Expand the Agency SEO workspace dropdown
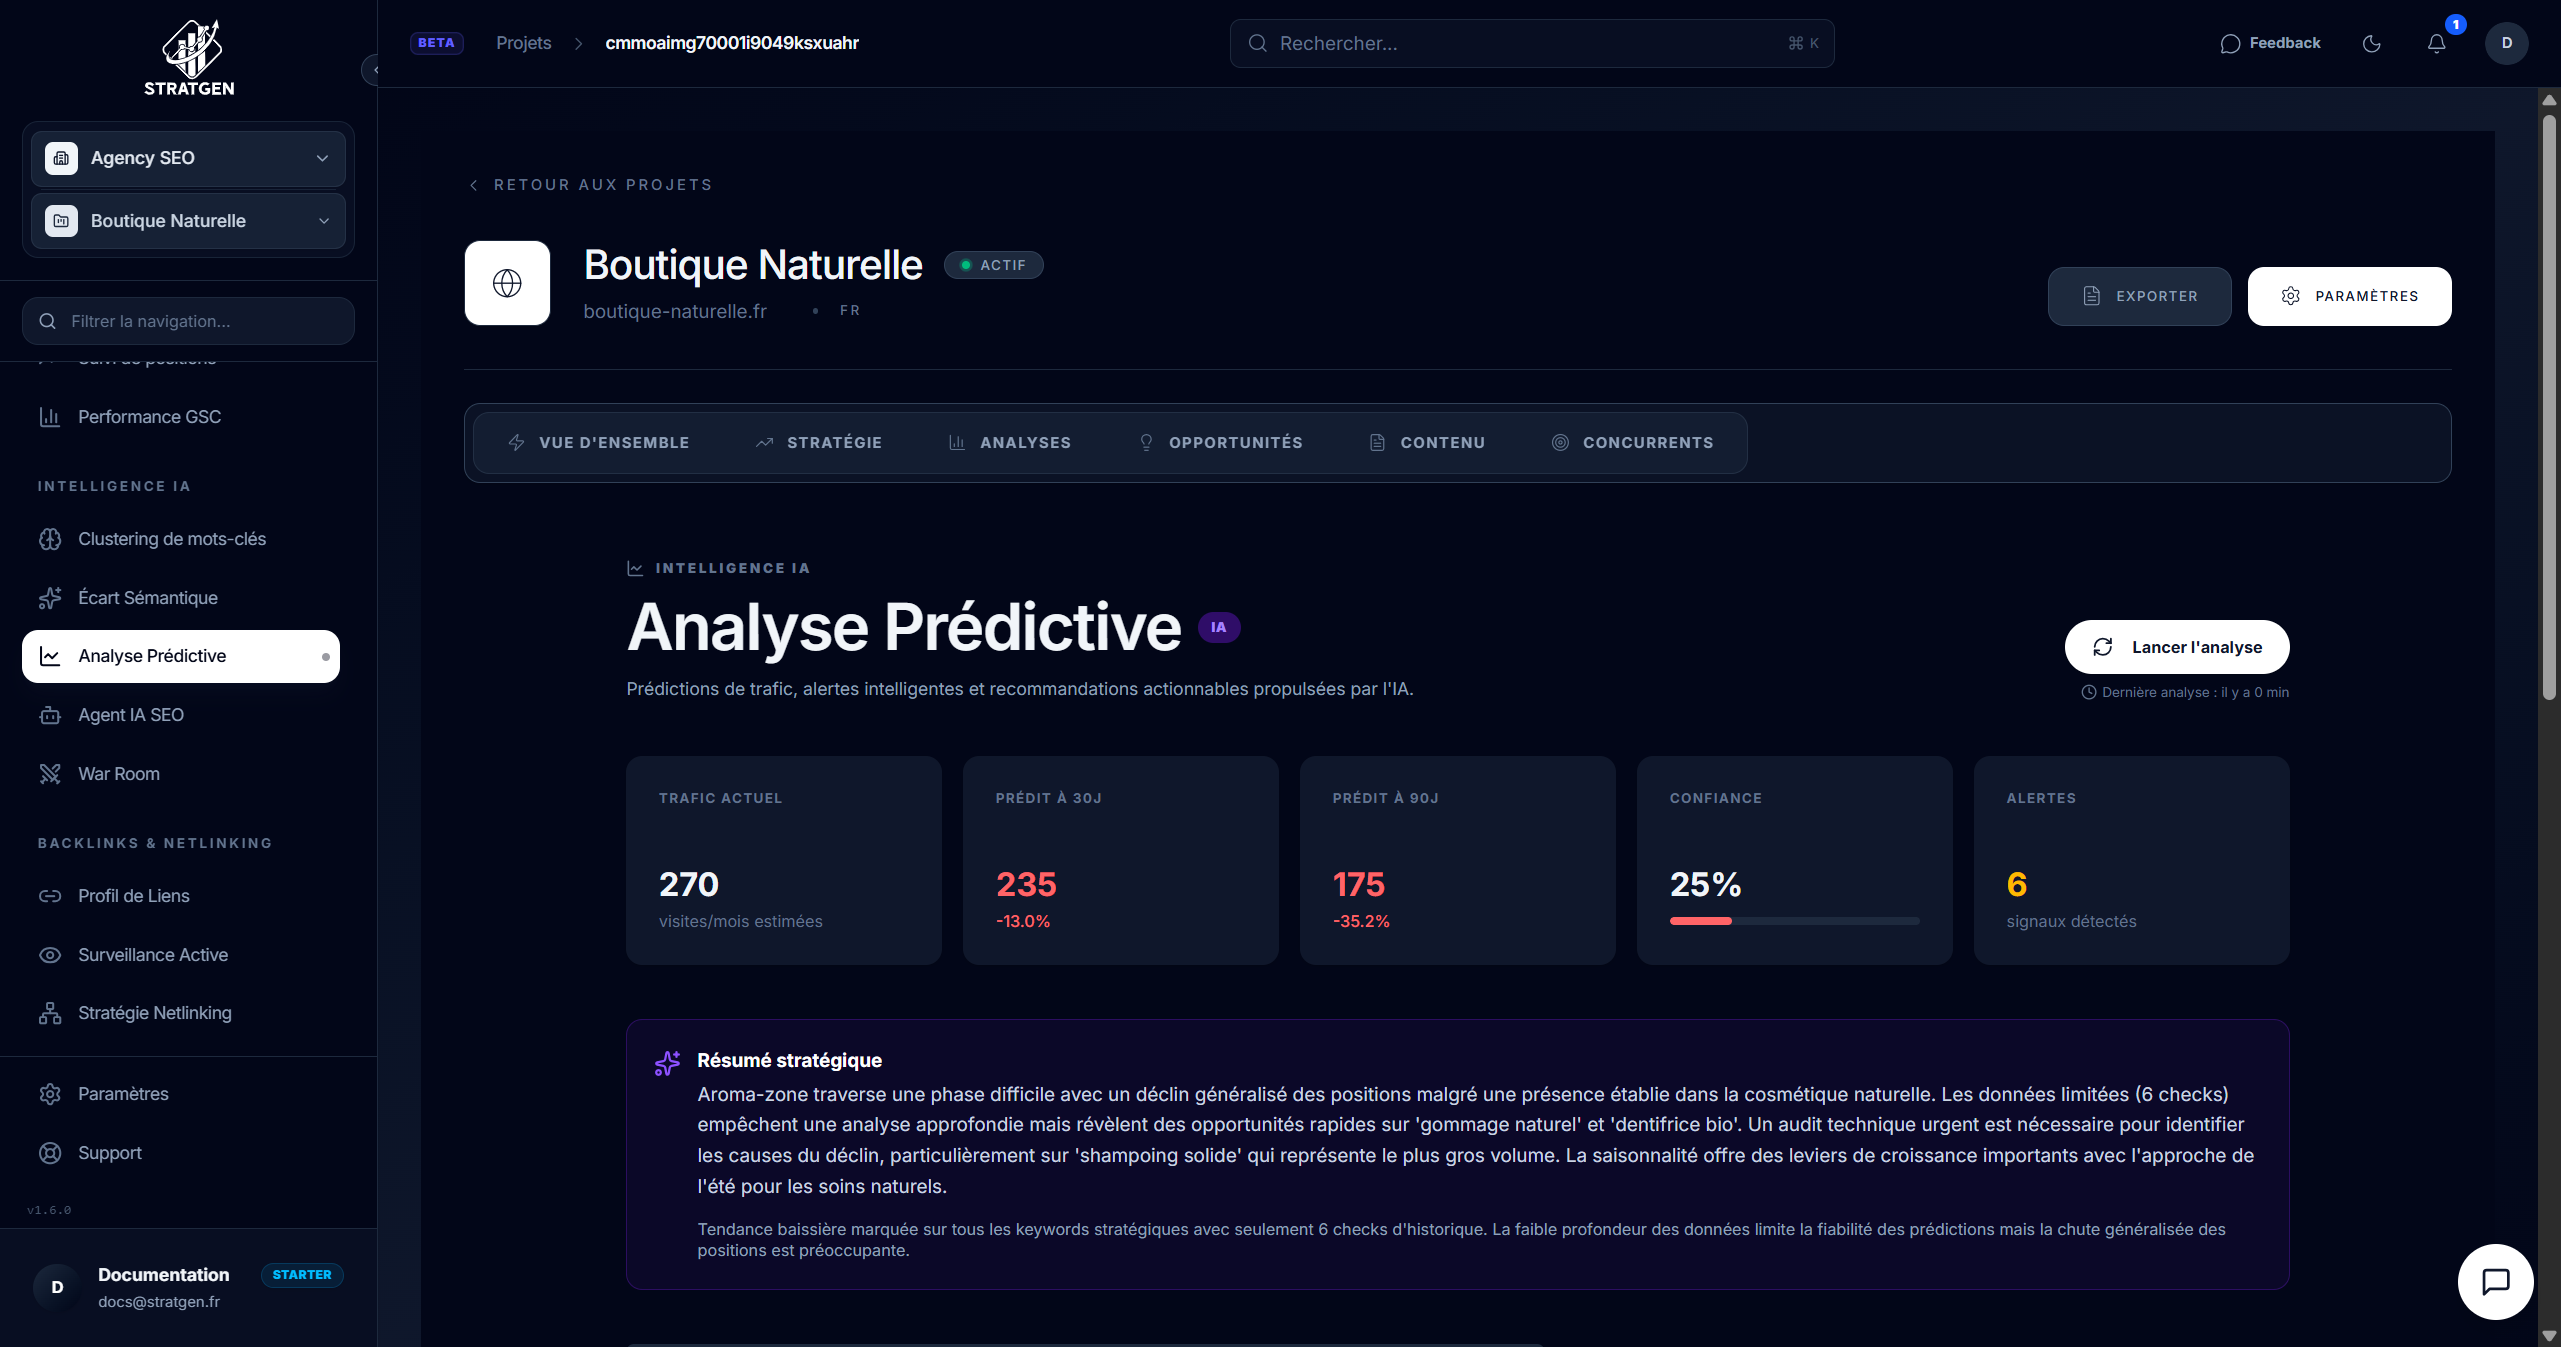The height and width of the screenshot is (1347, 2561). click(188, 158)
